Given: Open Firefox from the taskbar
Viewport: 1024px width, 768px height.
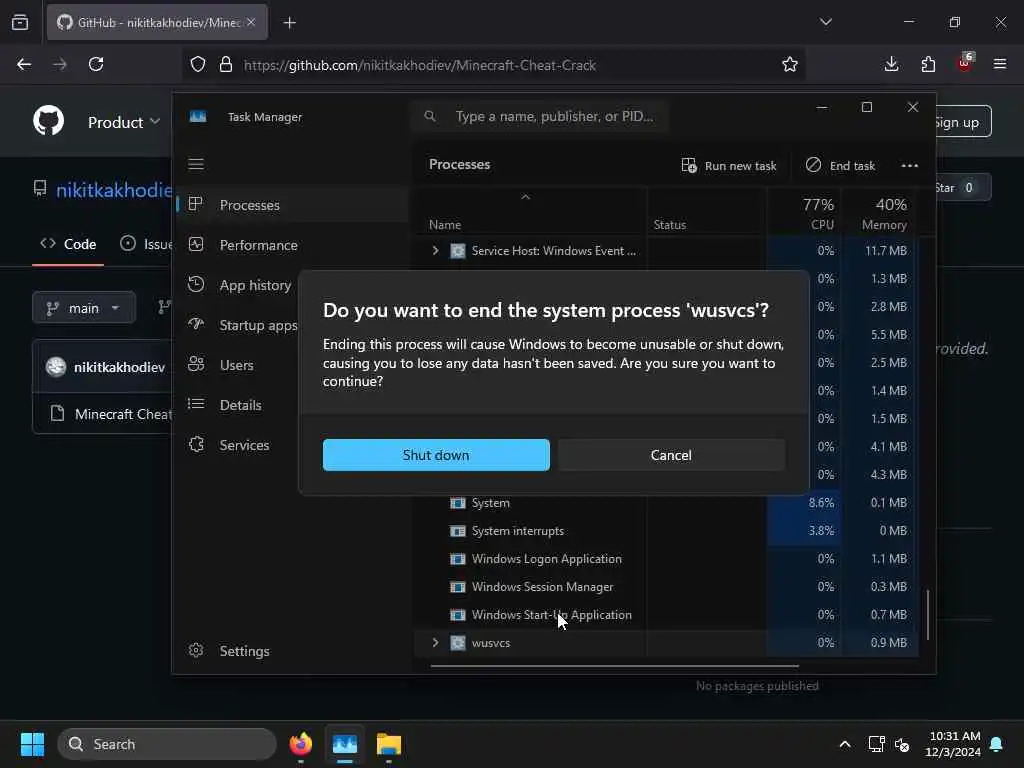Looking at the screenshot, I should [x=301, y=744].
